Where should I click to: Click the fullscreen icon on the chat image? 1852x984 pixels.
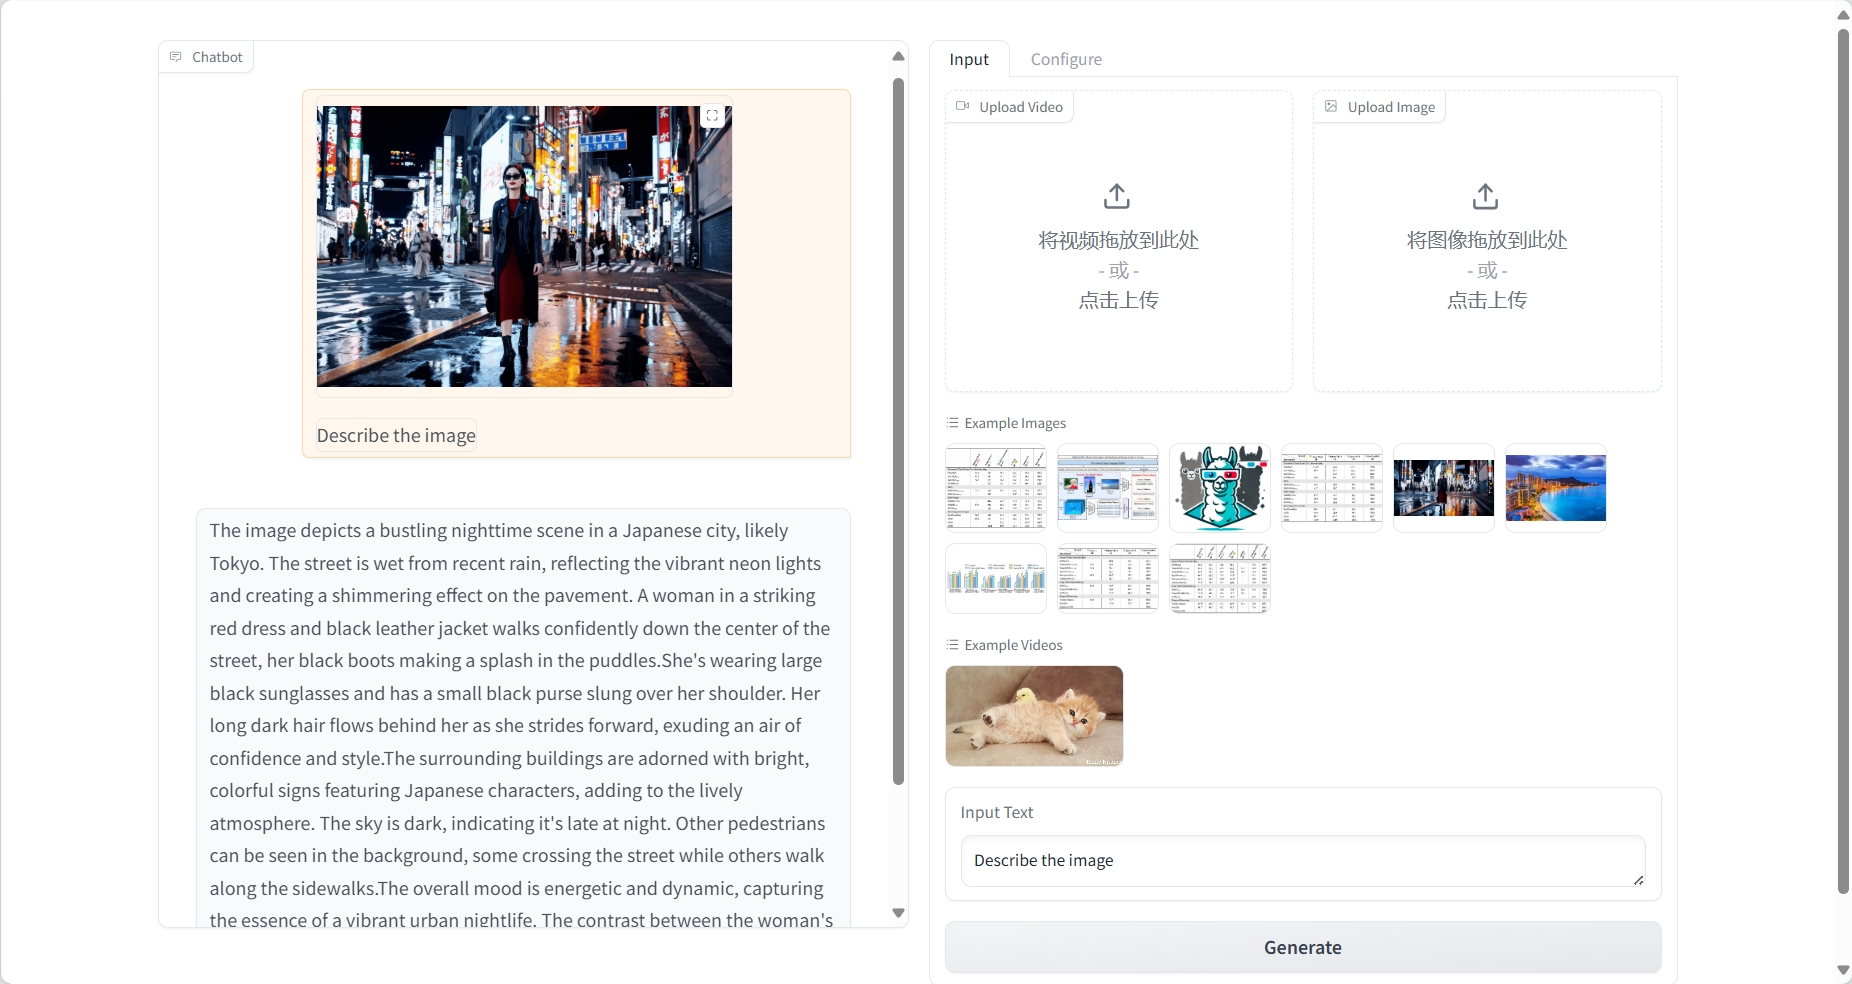coord(712,116)
